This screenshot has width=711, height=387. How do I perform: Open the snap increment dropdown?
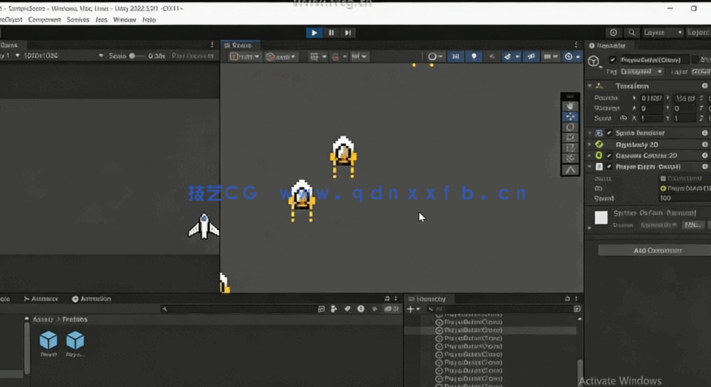point(359,56)
